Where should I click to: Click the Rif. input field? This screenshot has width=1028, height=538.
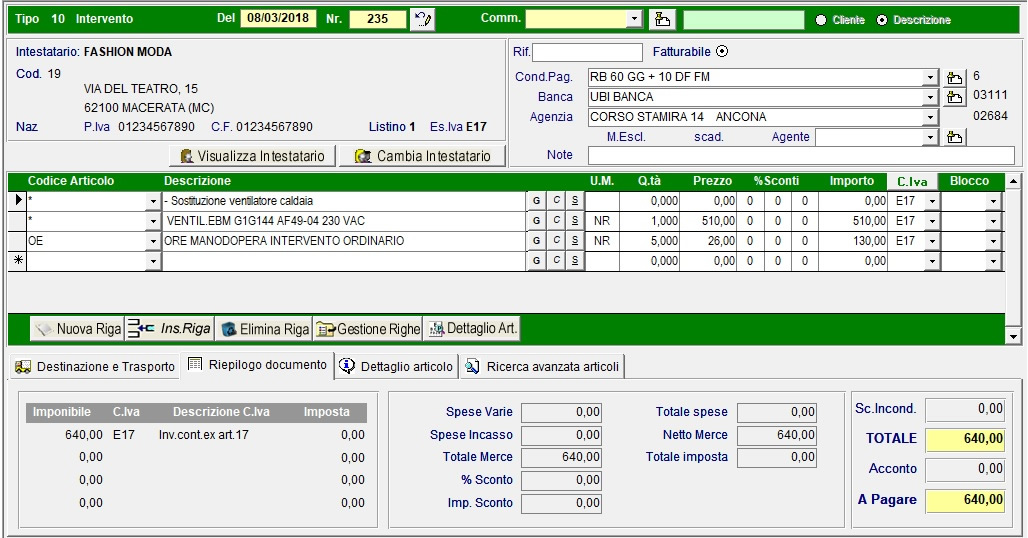(x=587, y=52)
